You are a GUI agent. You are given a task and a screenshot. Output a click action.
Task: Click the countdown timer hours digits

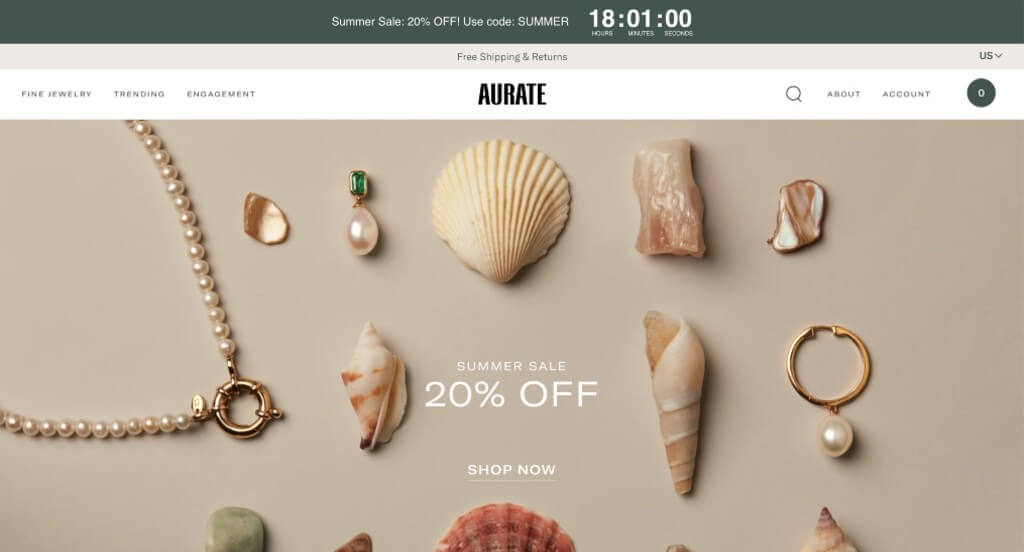(601, 19)
